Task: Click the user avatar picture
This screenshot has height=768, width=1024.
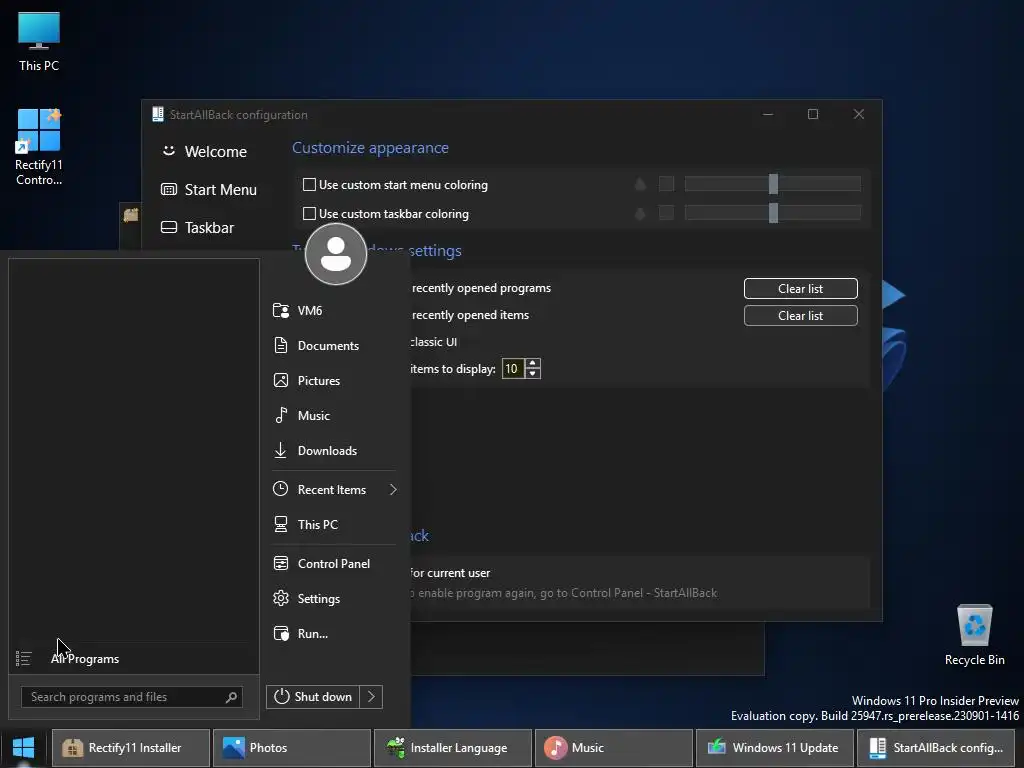Action: click(x=336, y=254)
